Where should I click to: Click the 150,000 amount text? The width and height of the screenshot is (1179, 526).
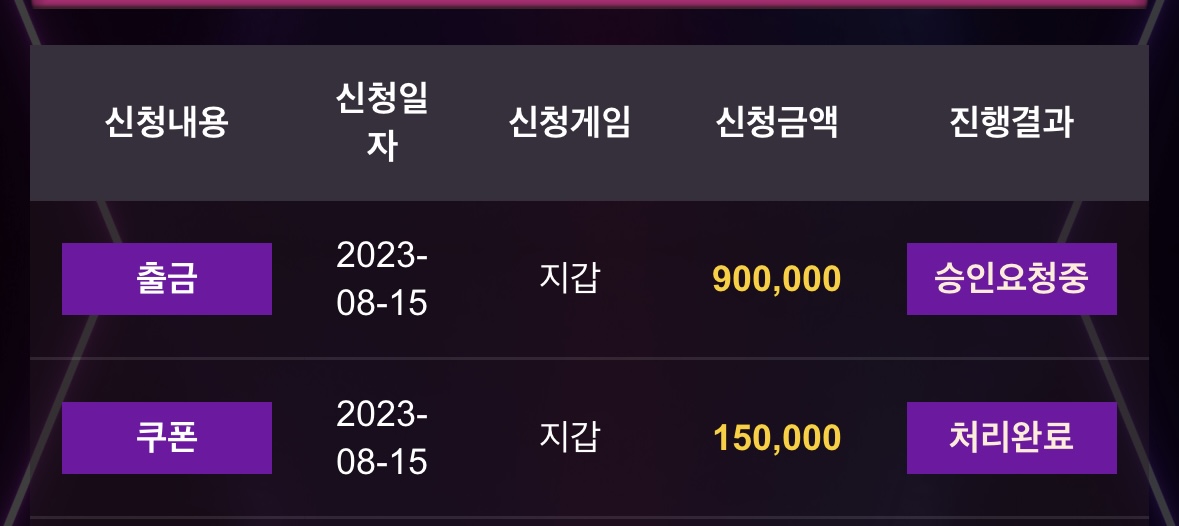tap(777, 439)
